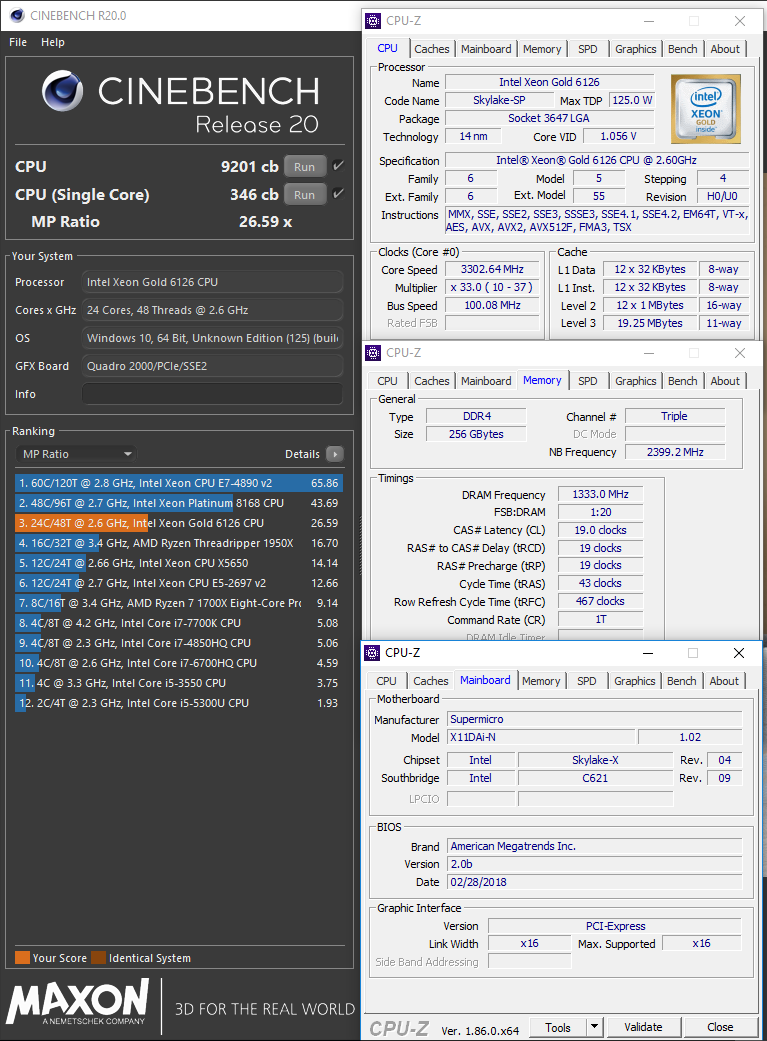767x1041 pixels.
Task: Click the BIOS date 02/28/2018 field
Action: [594, 882]
